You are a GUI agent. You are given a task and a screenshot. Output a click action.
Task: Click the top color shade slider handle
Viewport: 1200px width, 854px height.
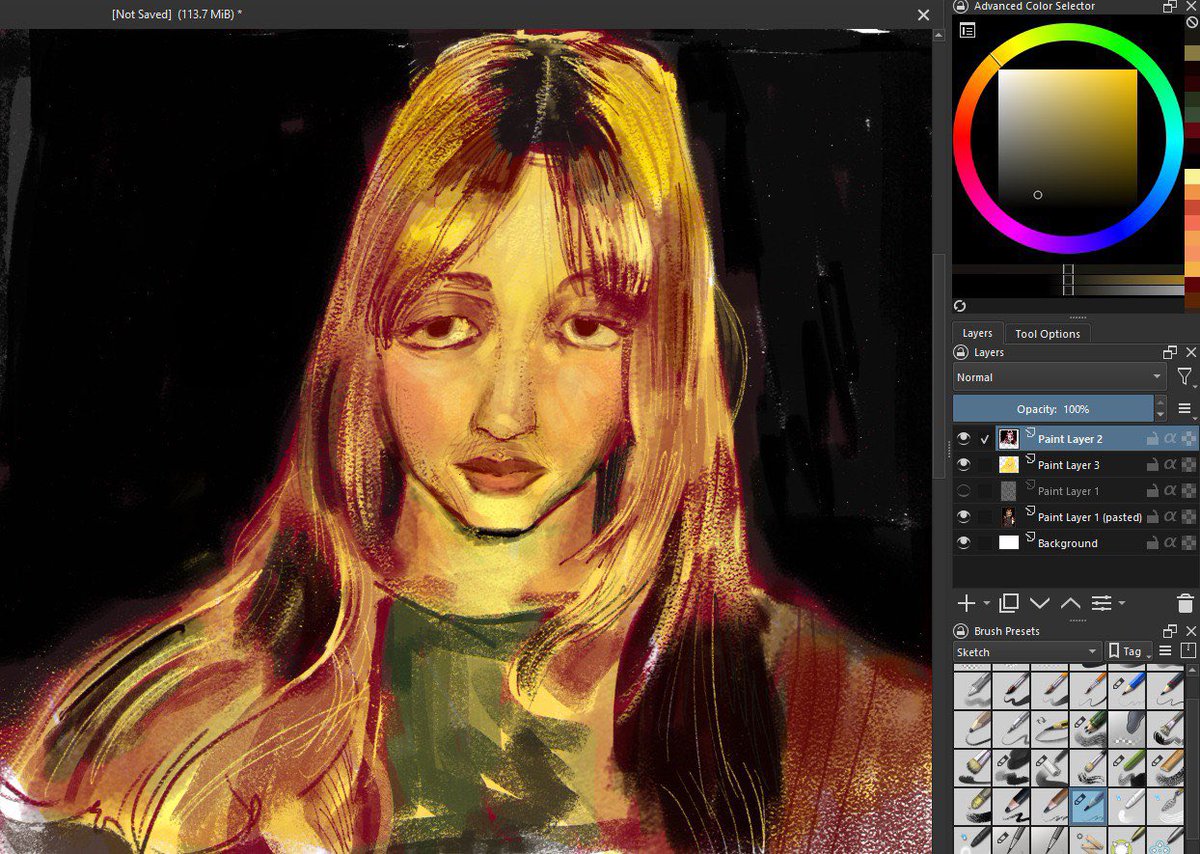[1068, 270]
